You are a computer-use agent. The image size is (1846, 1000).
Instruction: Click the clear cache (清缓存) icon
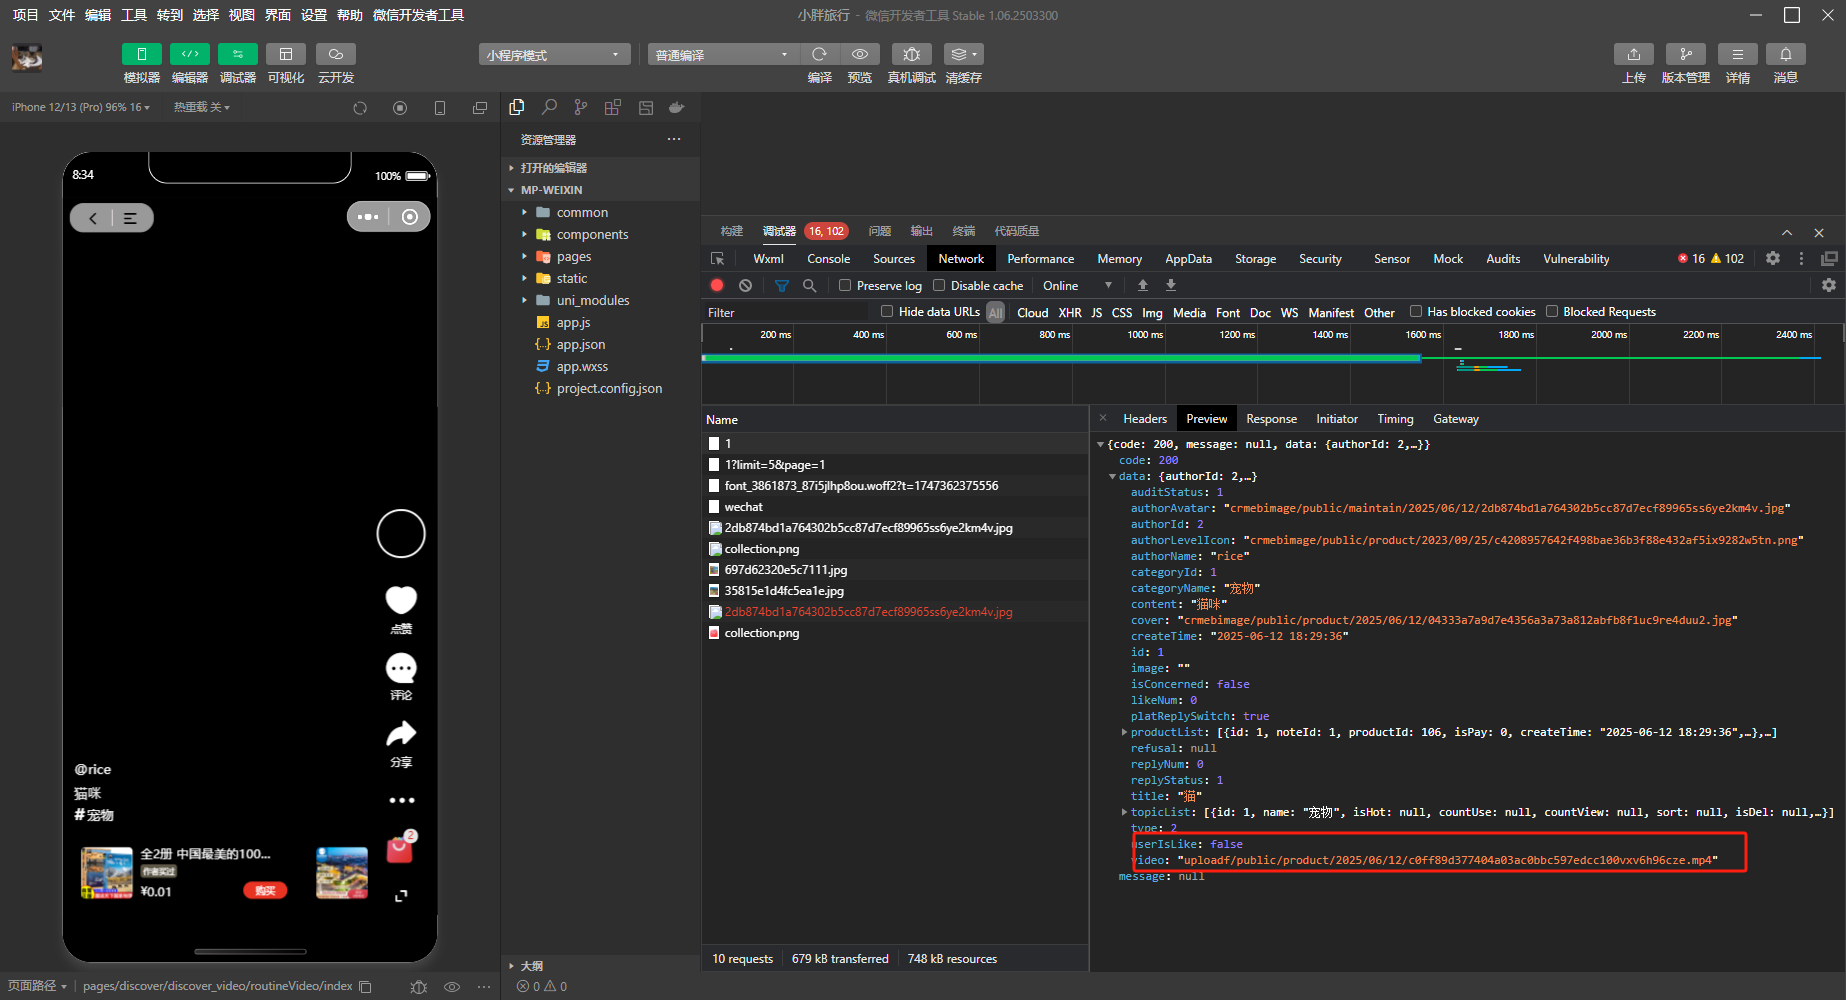pos(963,54)
